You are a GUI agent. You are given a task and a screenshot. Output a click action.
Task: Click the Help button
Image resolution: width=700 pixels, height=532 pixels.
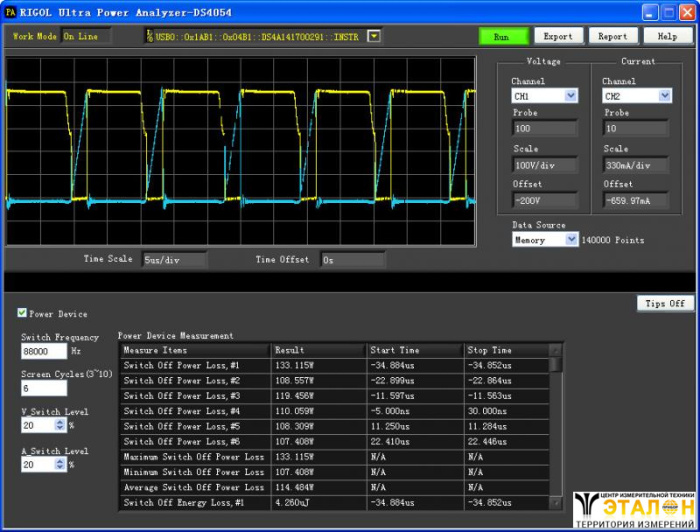coord(667,36)
